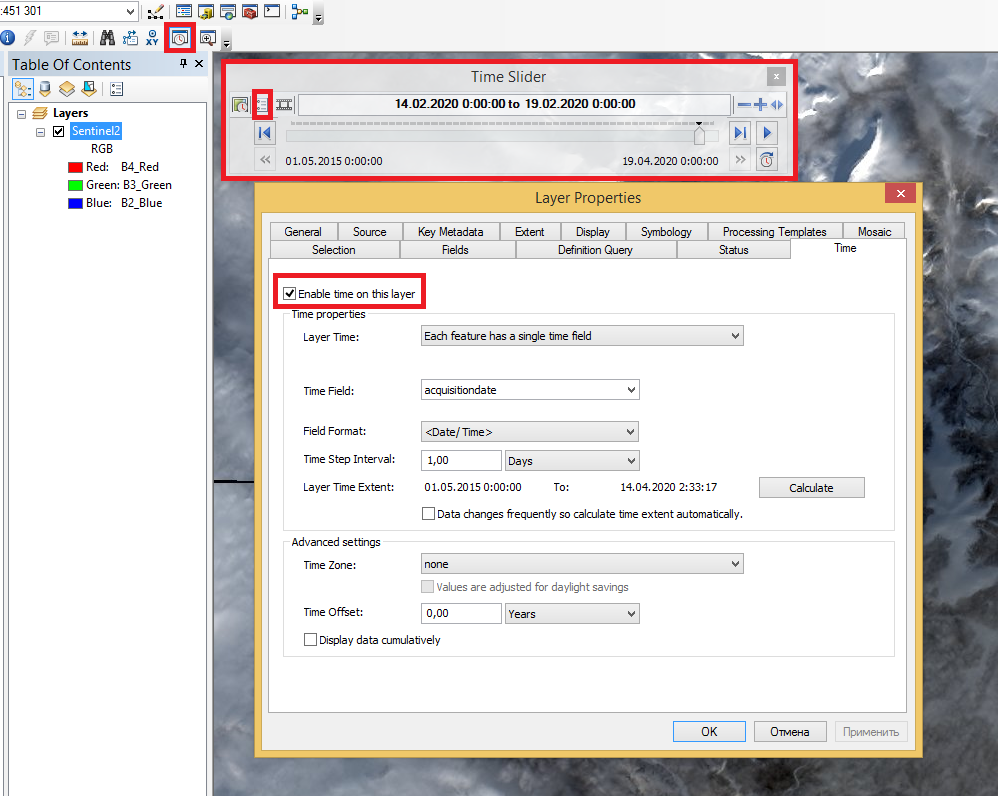
Task: Switch to List By Visibility view
Action: click(67, 89)
